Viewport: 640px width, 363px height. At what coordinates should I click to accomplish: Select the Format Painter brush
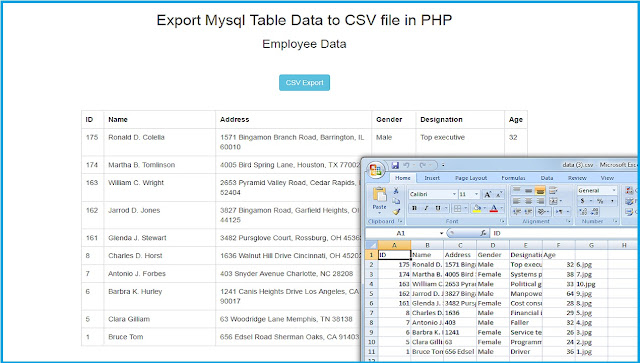(396, 212)
